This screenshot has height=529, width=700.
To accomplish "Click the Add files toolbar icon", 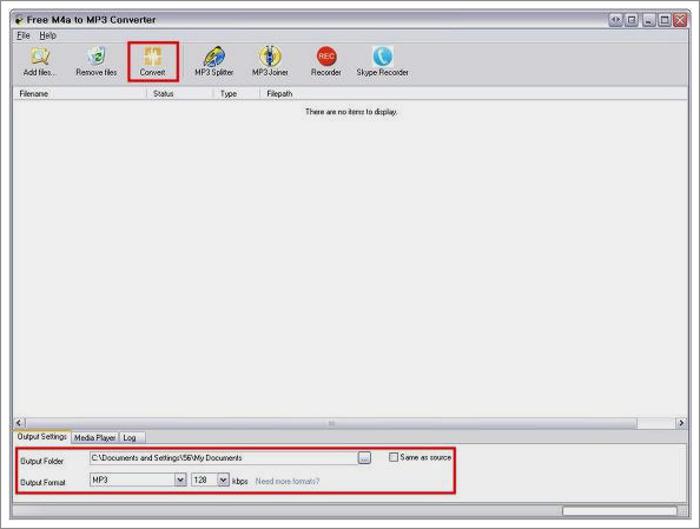I will [x=39, y=61].
